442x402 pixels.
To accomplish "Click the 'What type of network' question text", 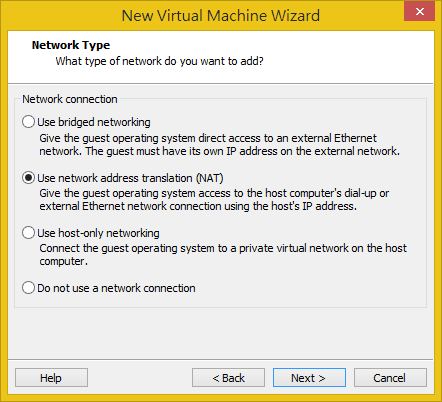I will [159, 61].
